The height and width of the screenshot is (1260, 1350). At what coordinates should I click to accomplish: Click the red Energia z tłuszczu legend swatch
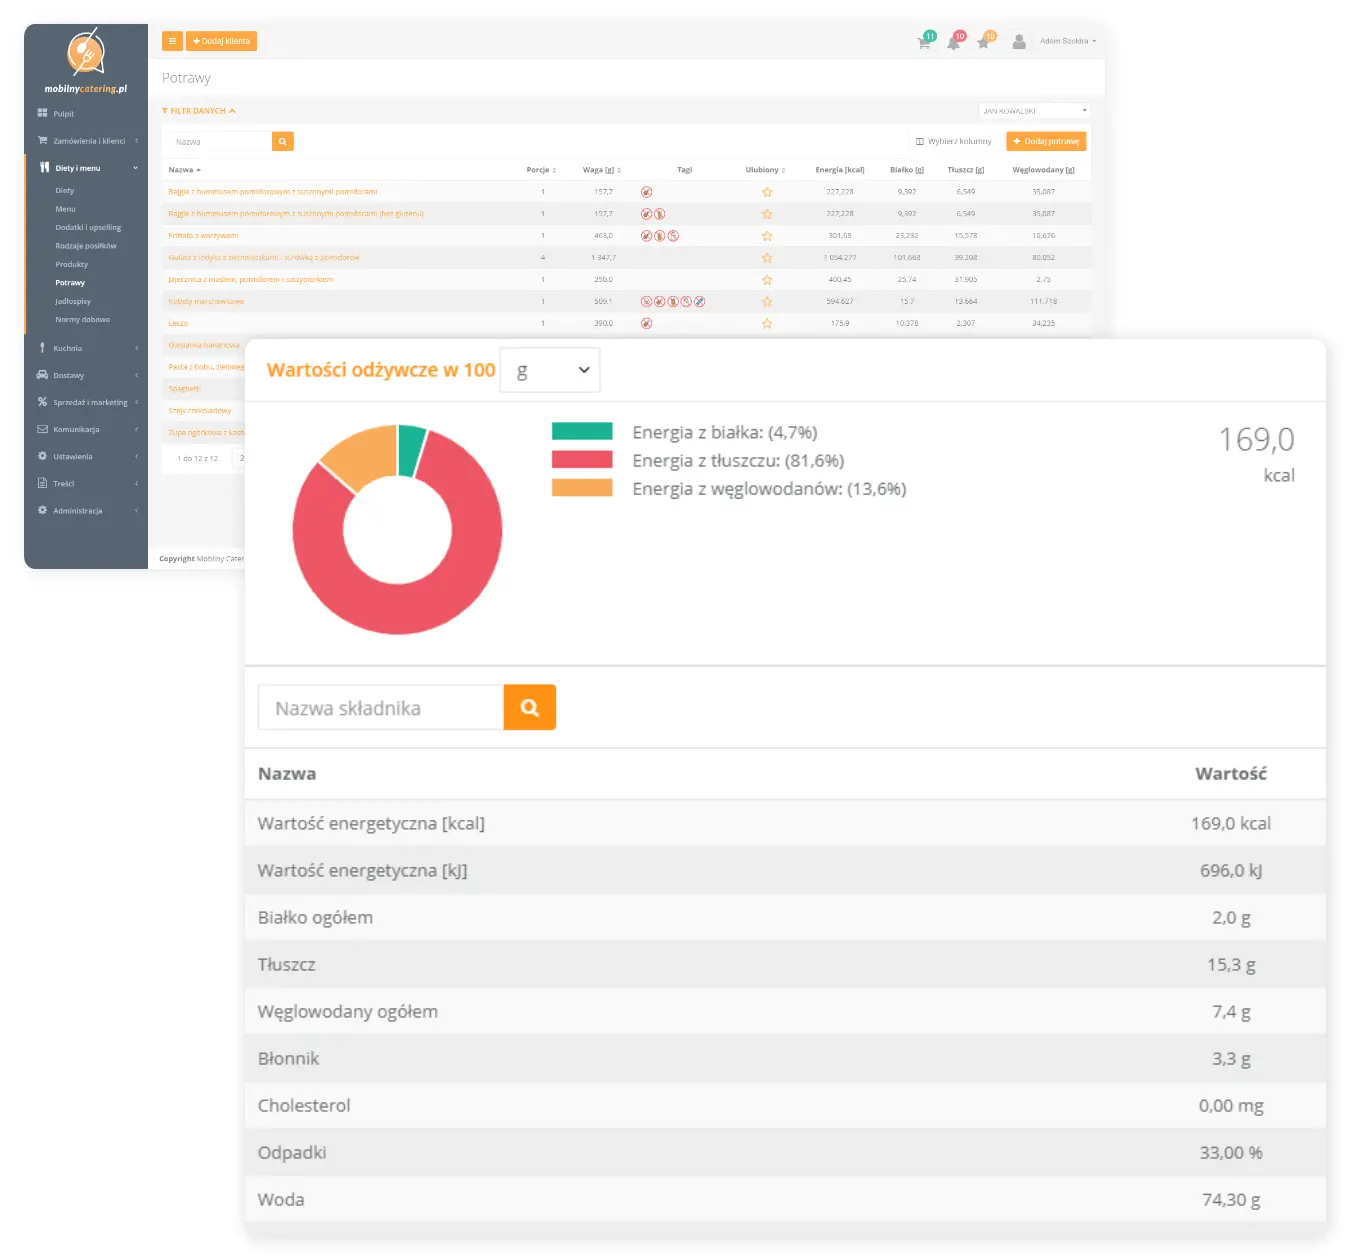(582, 459)
